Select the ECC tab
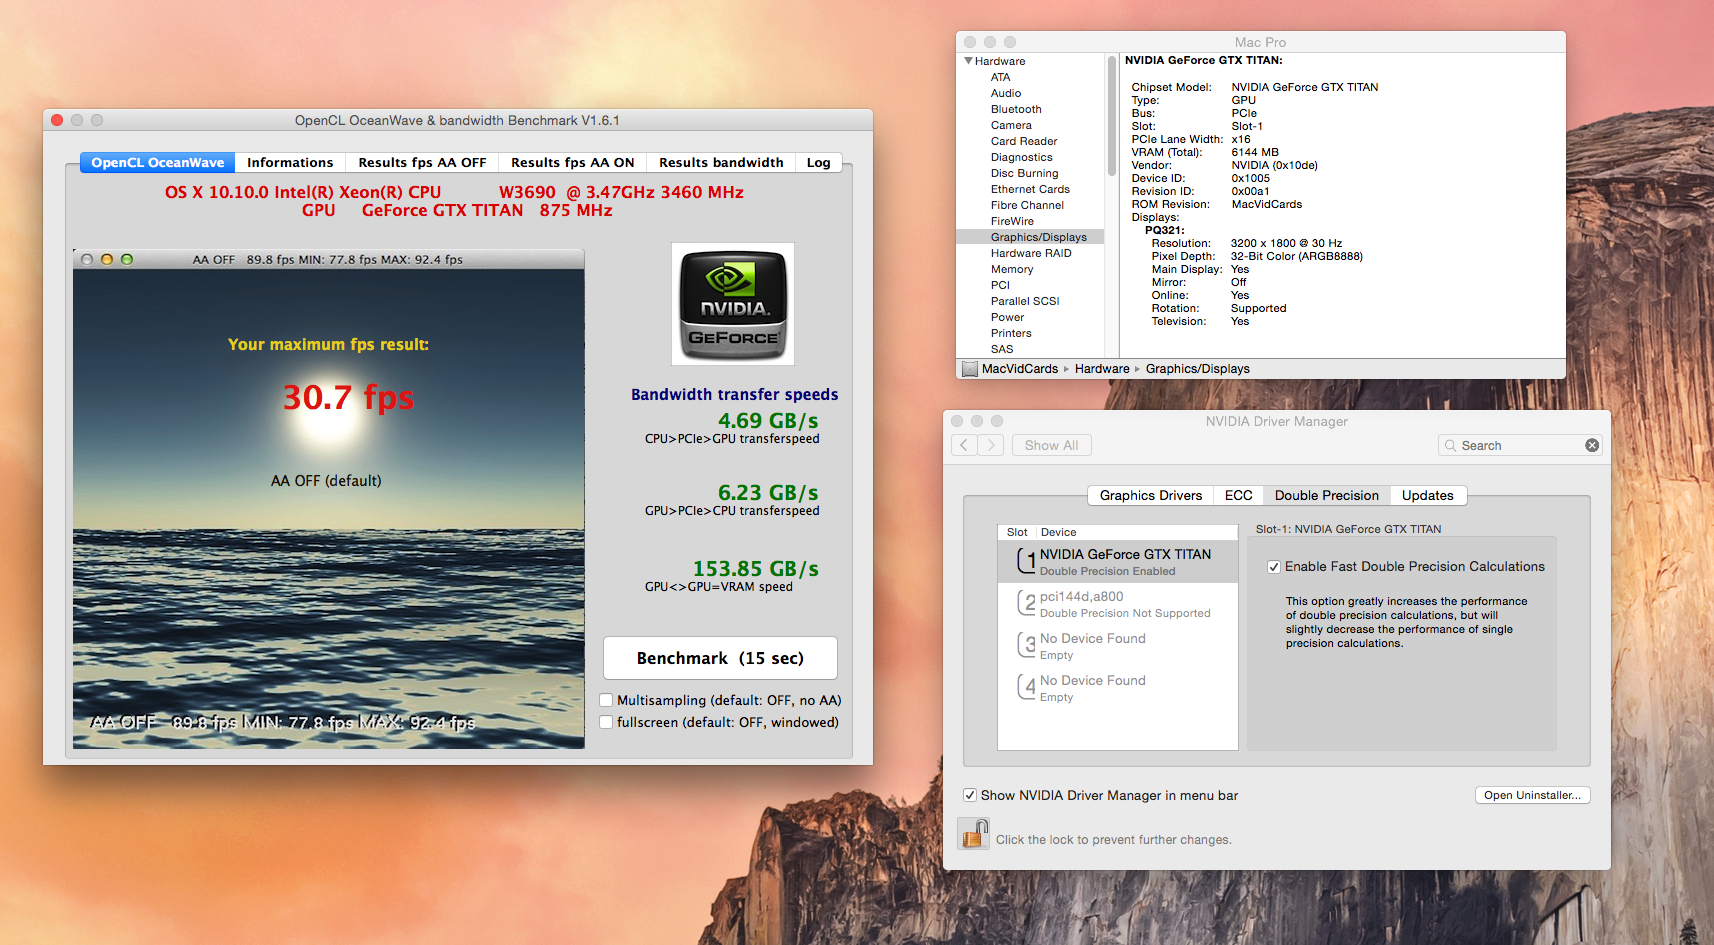The height and width of the screenshot is (945, 1714). pyautogui.click(x=1238, y=495)
